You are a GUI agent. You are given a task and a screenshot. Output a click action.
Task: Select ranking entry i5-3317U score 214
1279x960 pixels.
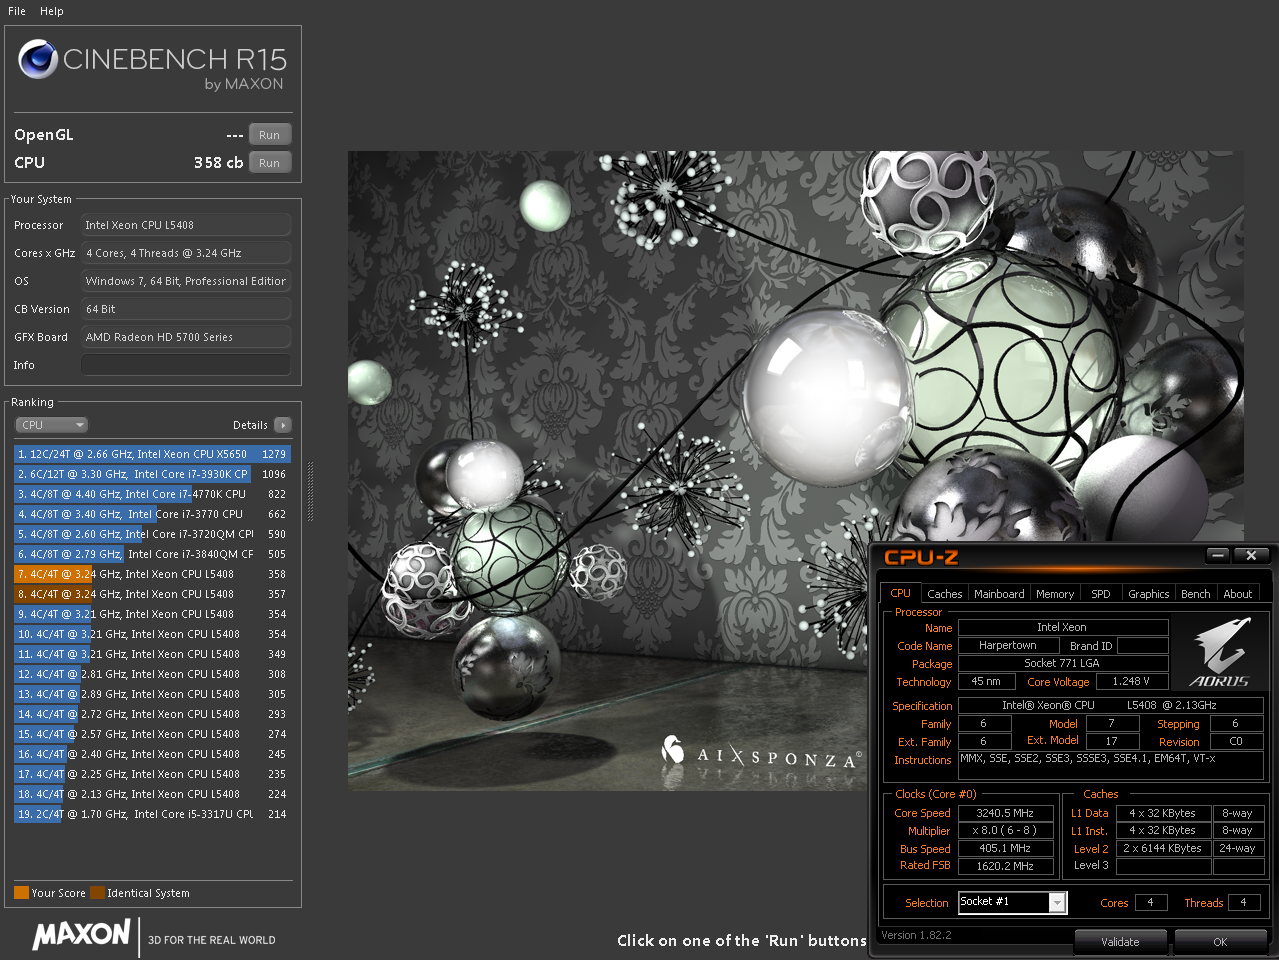[x=152, y=814]
